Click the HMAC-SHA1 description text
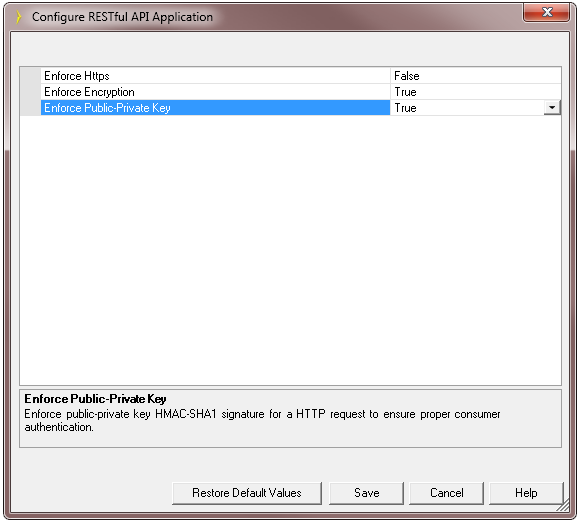The height and width of the screenshot is (522, 578). tap(185, 414)
